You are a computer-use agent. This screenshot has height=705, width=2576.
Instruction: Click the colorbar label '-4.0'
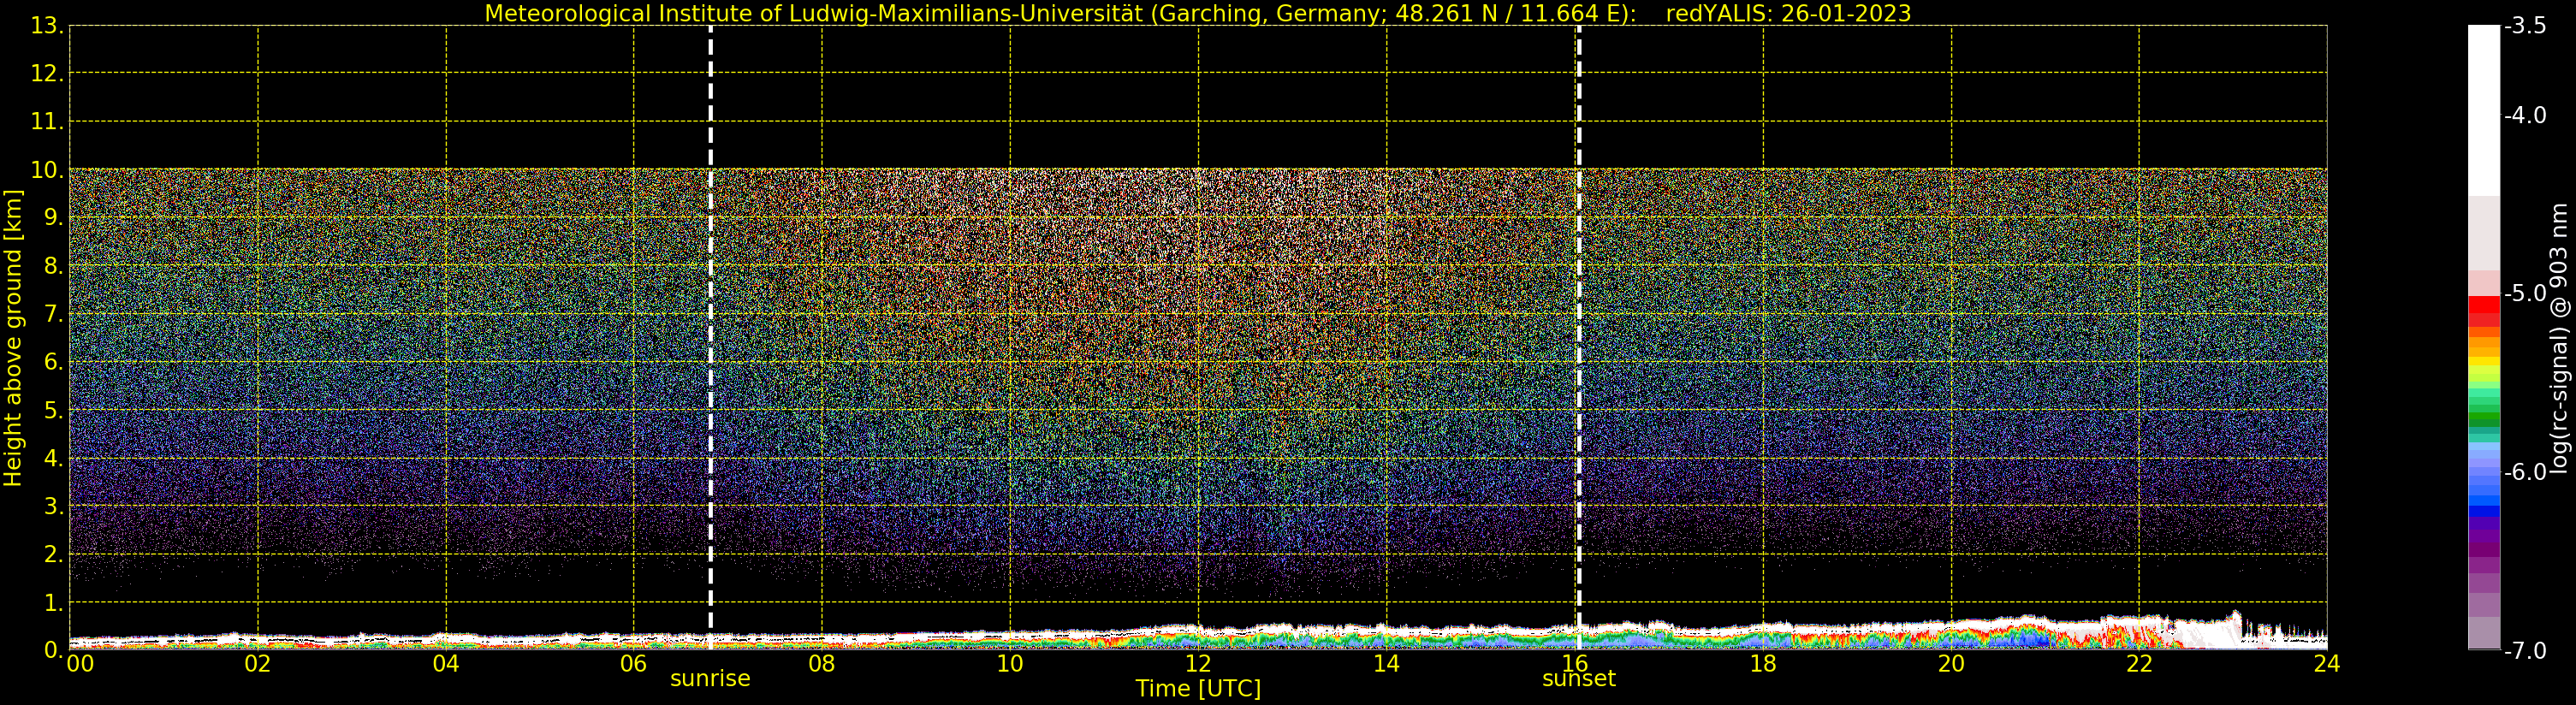[x=2526, y=115]
